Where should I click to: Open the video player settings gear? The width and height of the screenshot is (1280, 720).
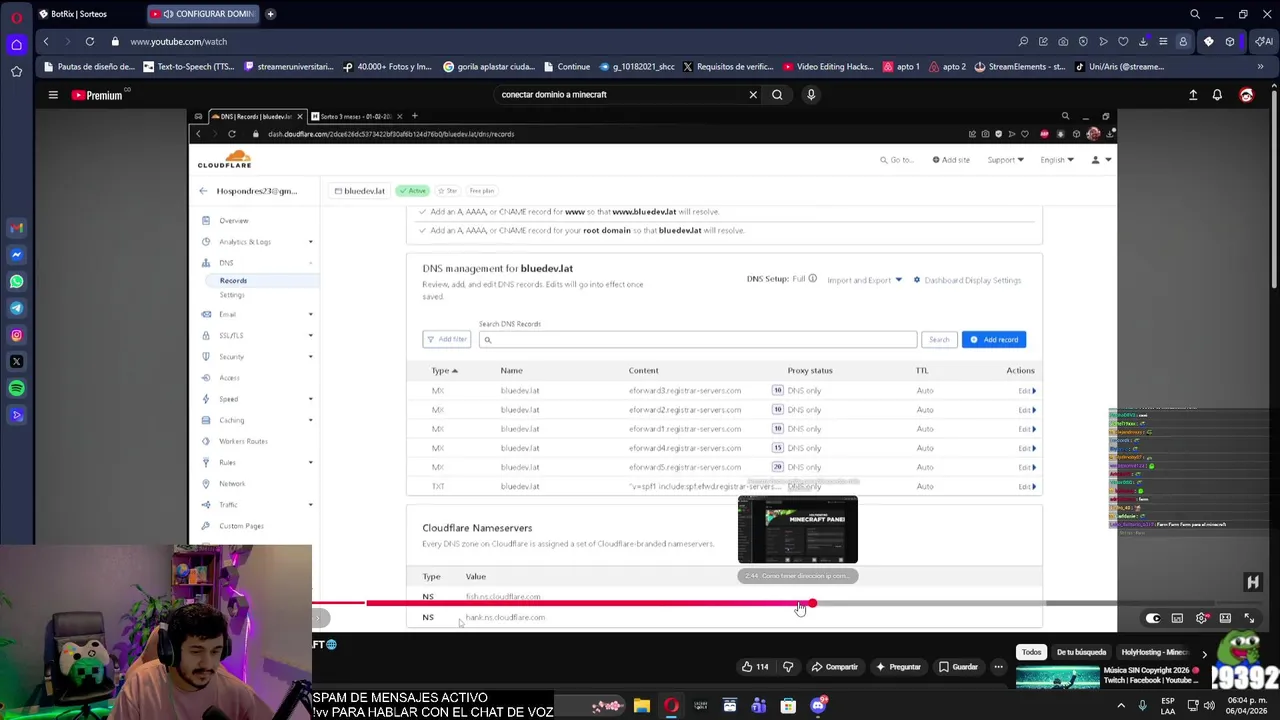[1201, 618]
